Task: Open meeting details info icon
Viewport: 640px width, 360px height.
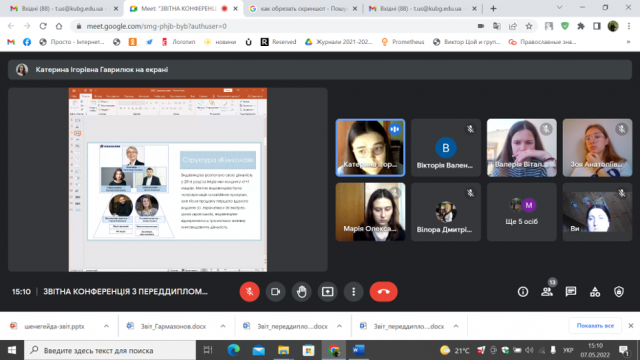Action: (523, 291)
